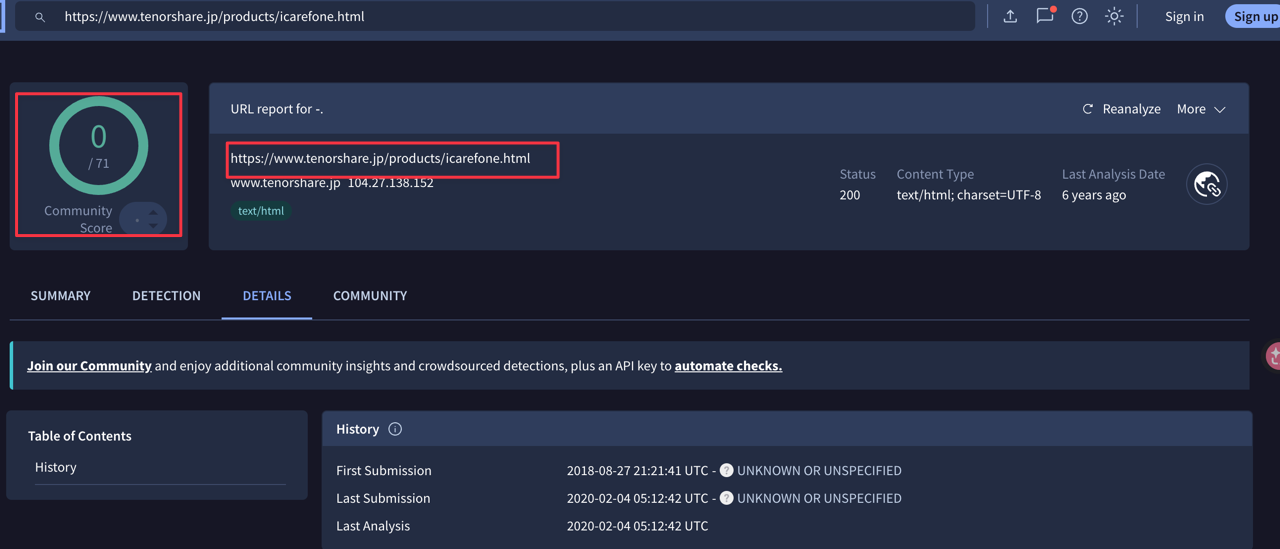1280x549 pixels.
Task: Click the text/html tag chip
Action: pos(261,211)
